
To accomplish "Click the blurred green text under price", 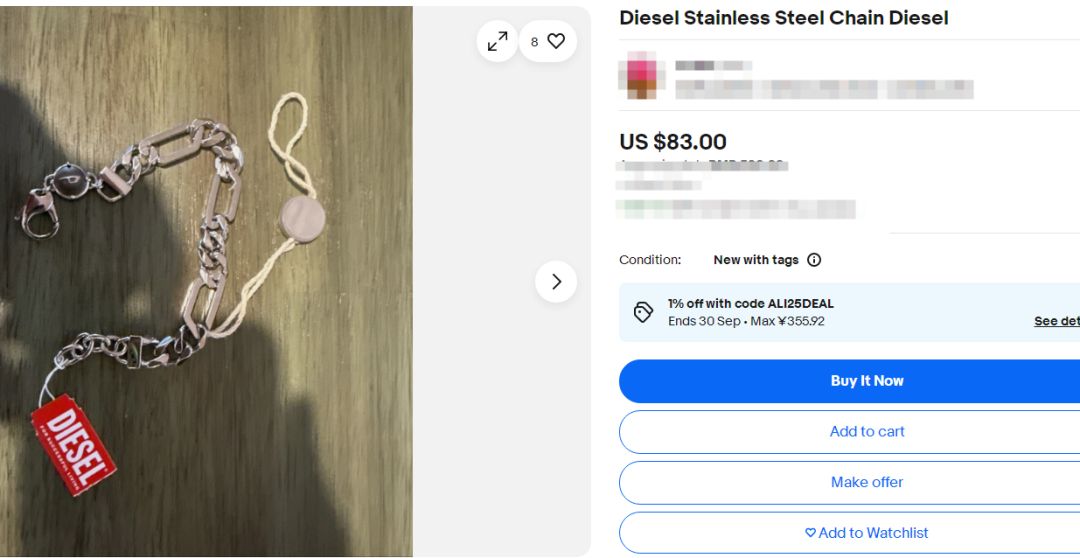I will [735, 209].
